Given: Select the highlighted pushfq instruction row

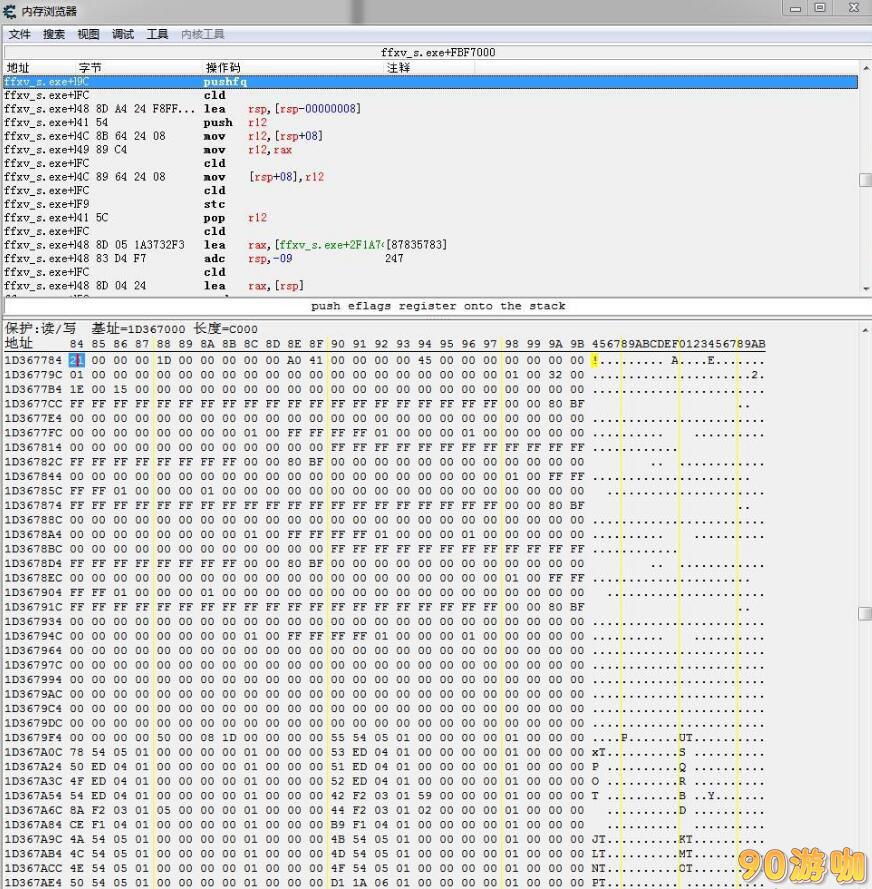Looking at the screenshot, I should [430, 82].
